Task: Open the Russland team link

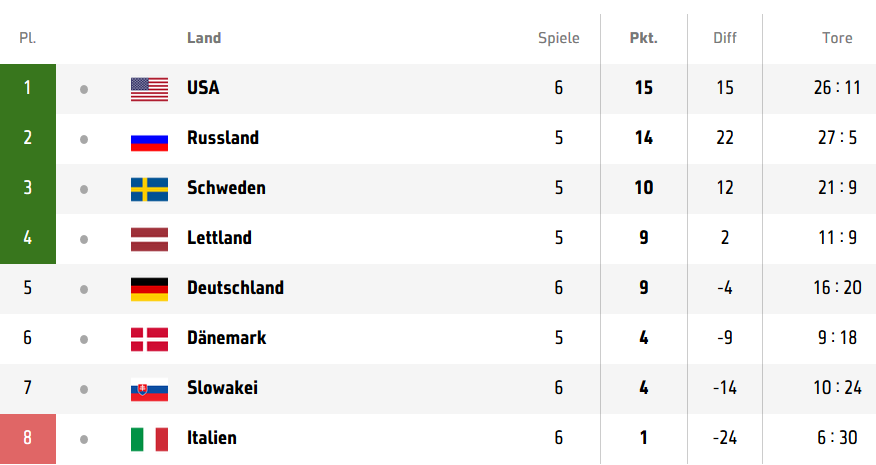Action: [223, 138]
